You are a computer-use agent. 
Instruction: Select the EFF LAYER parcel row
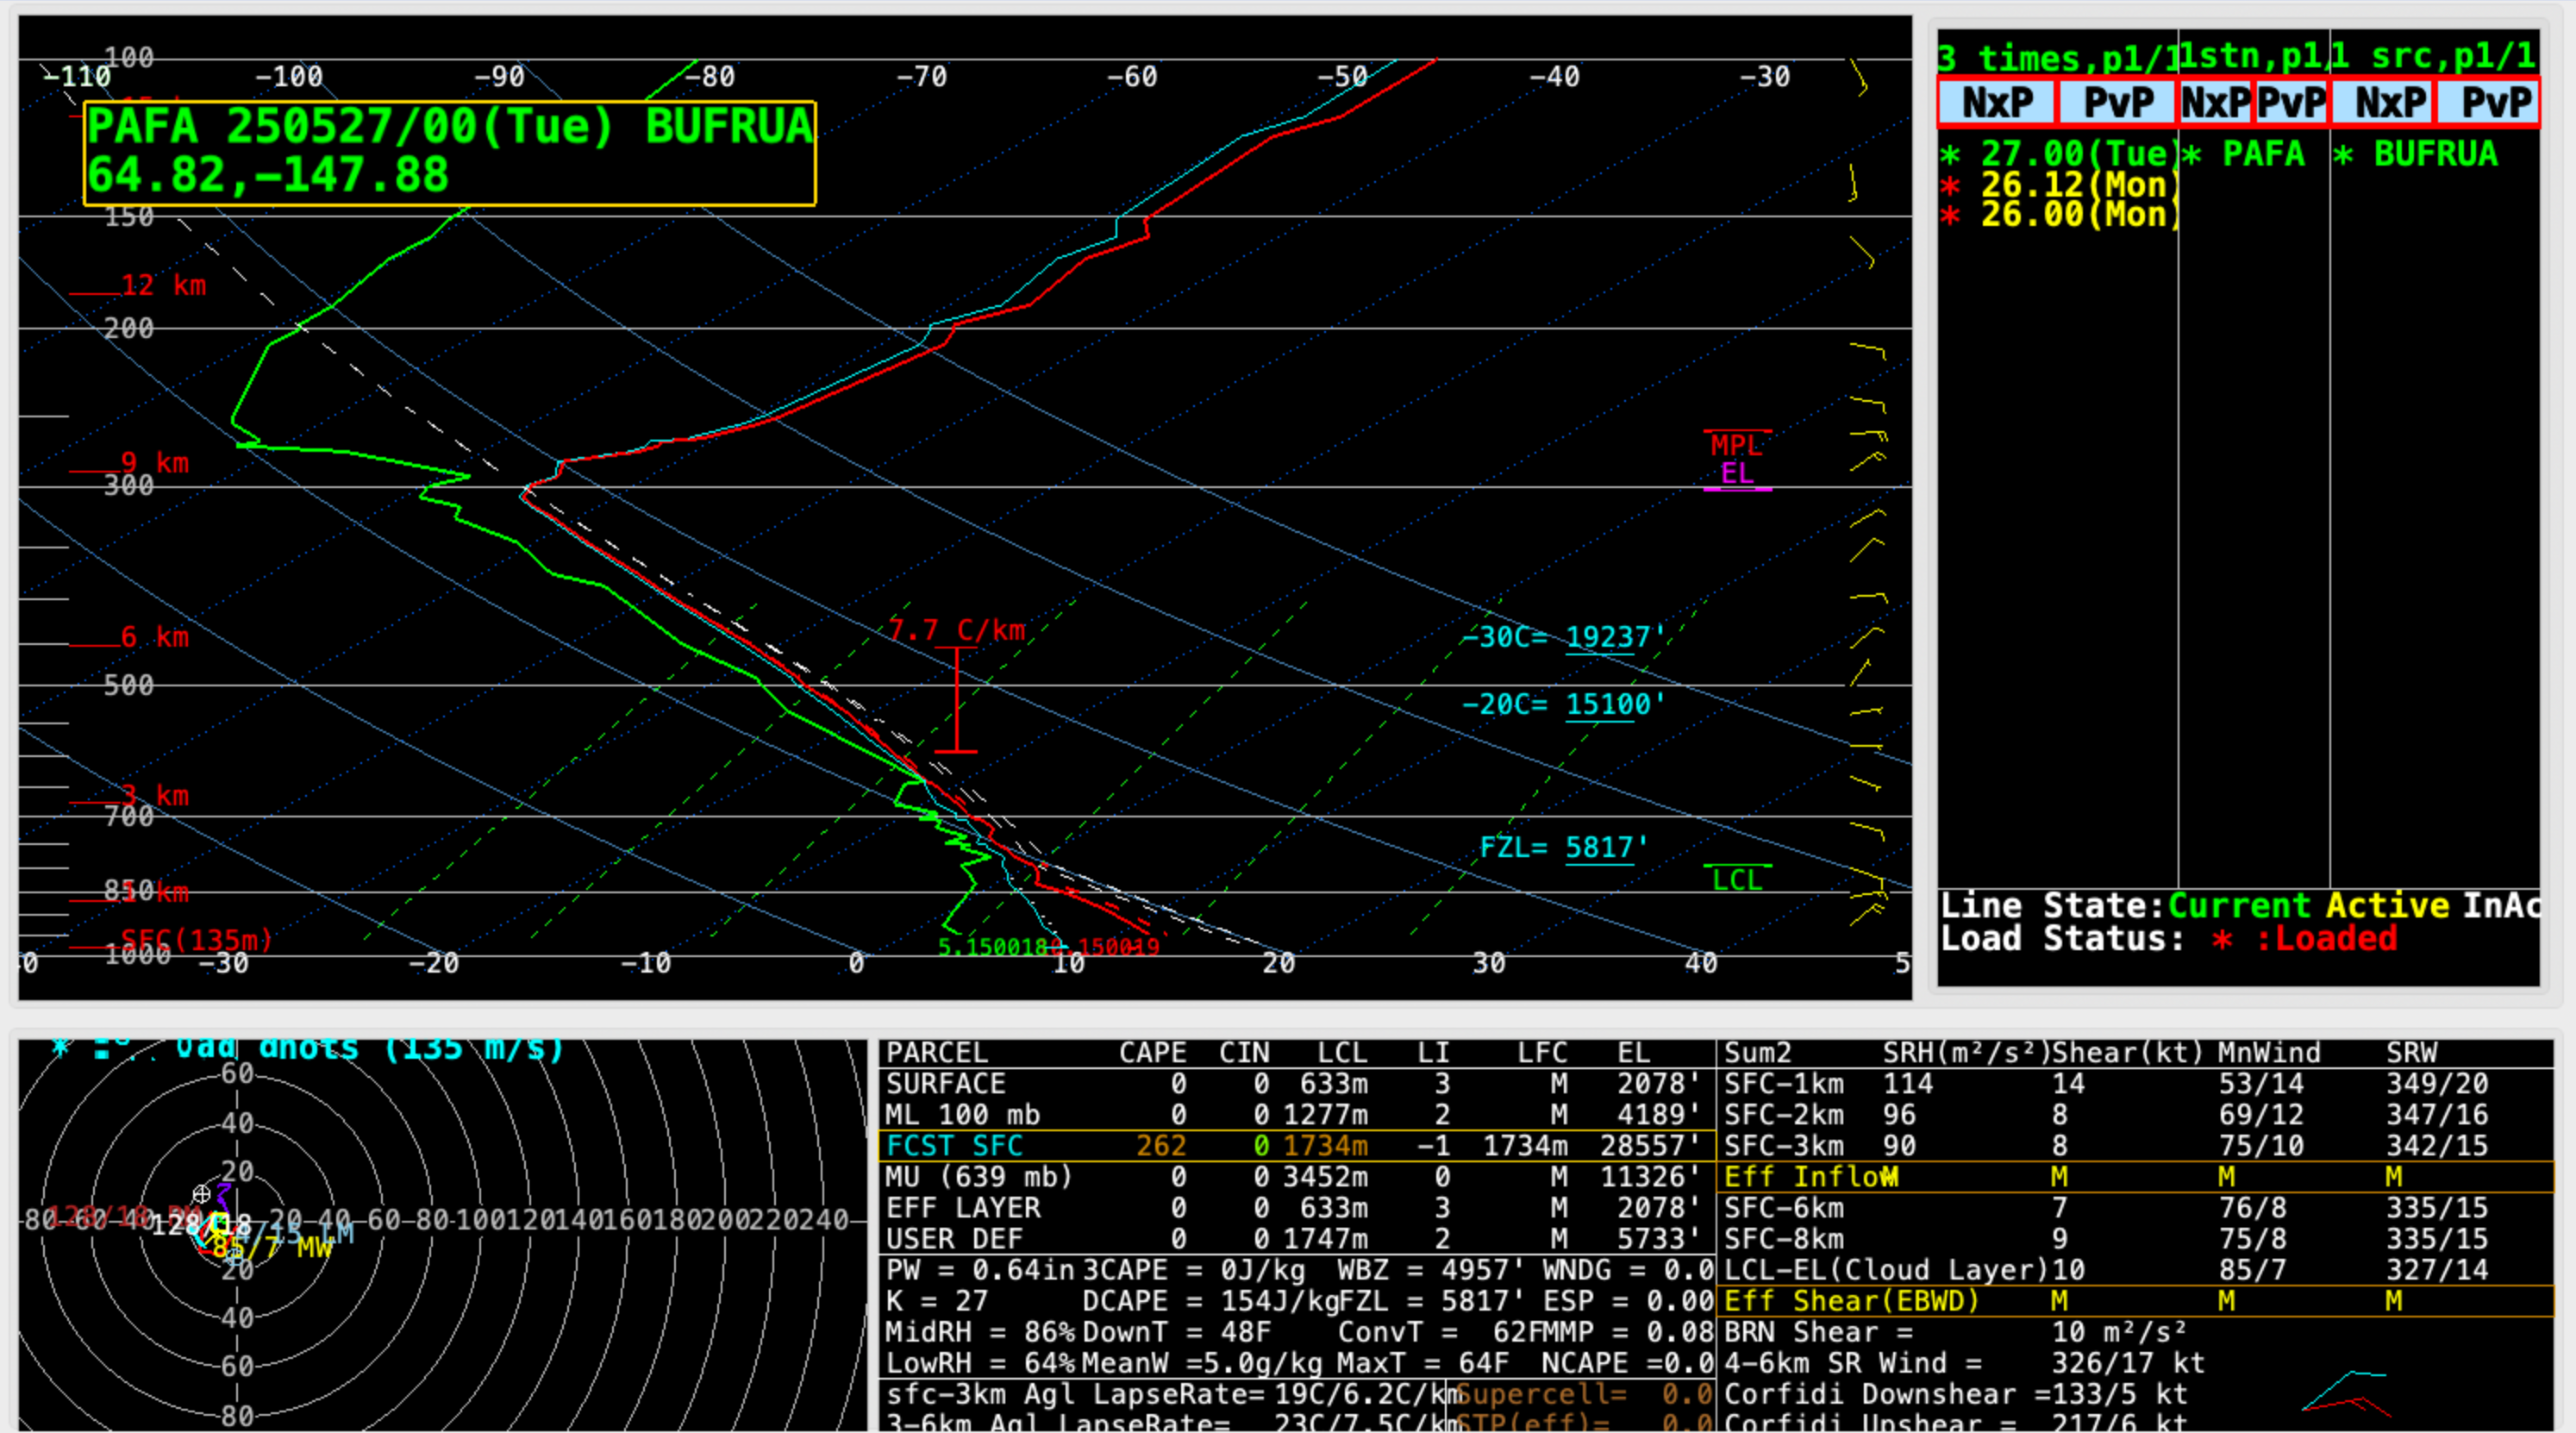(x=1297, y=1207)
